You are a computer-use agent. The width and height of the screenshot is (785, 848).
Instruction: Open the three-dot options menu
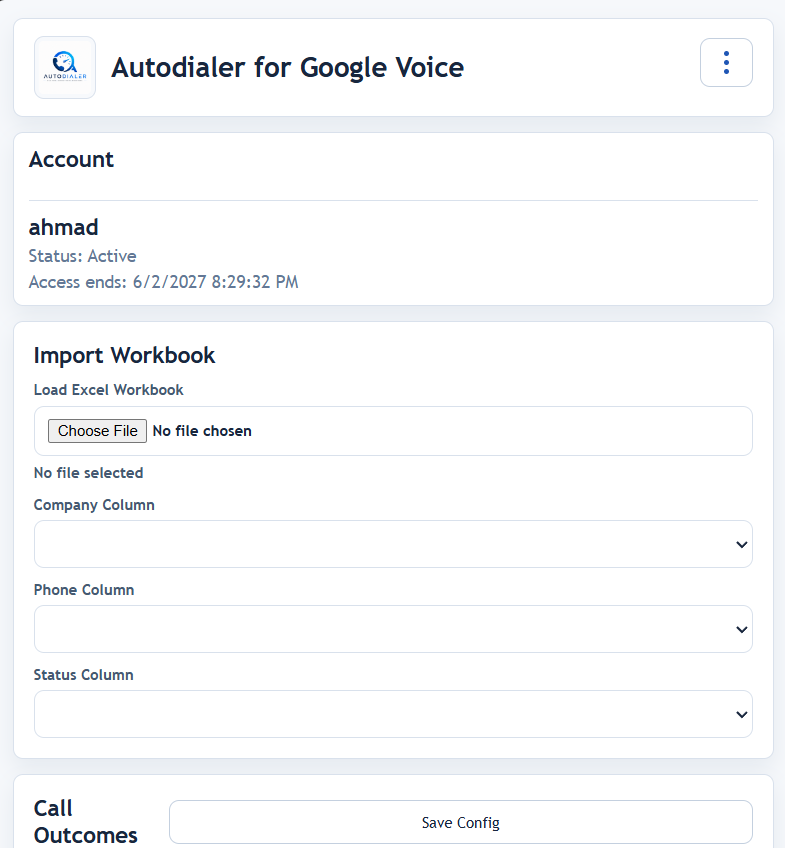726,63
